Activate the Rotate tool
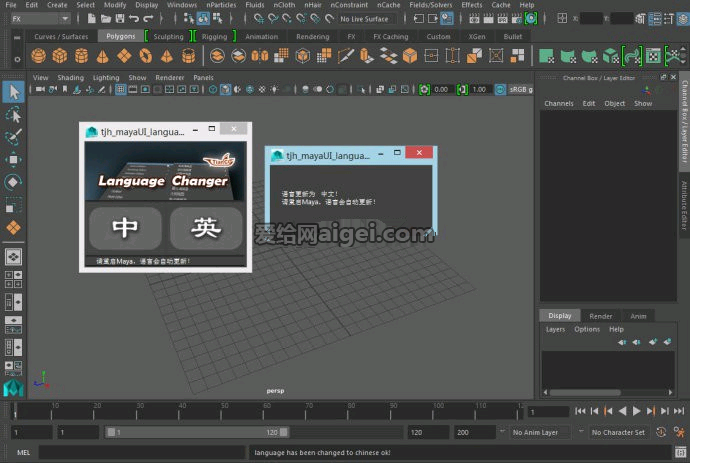Image resolution: width=705 pixels, height=463 pixels. pos(13,182)
